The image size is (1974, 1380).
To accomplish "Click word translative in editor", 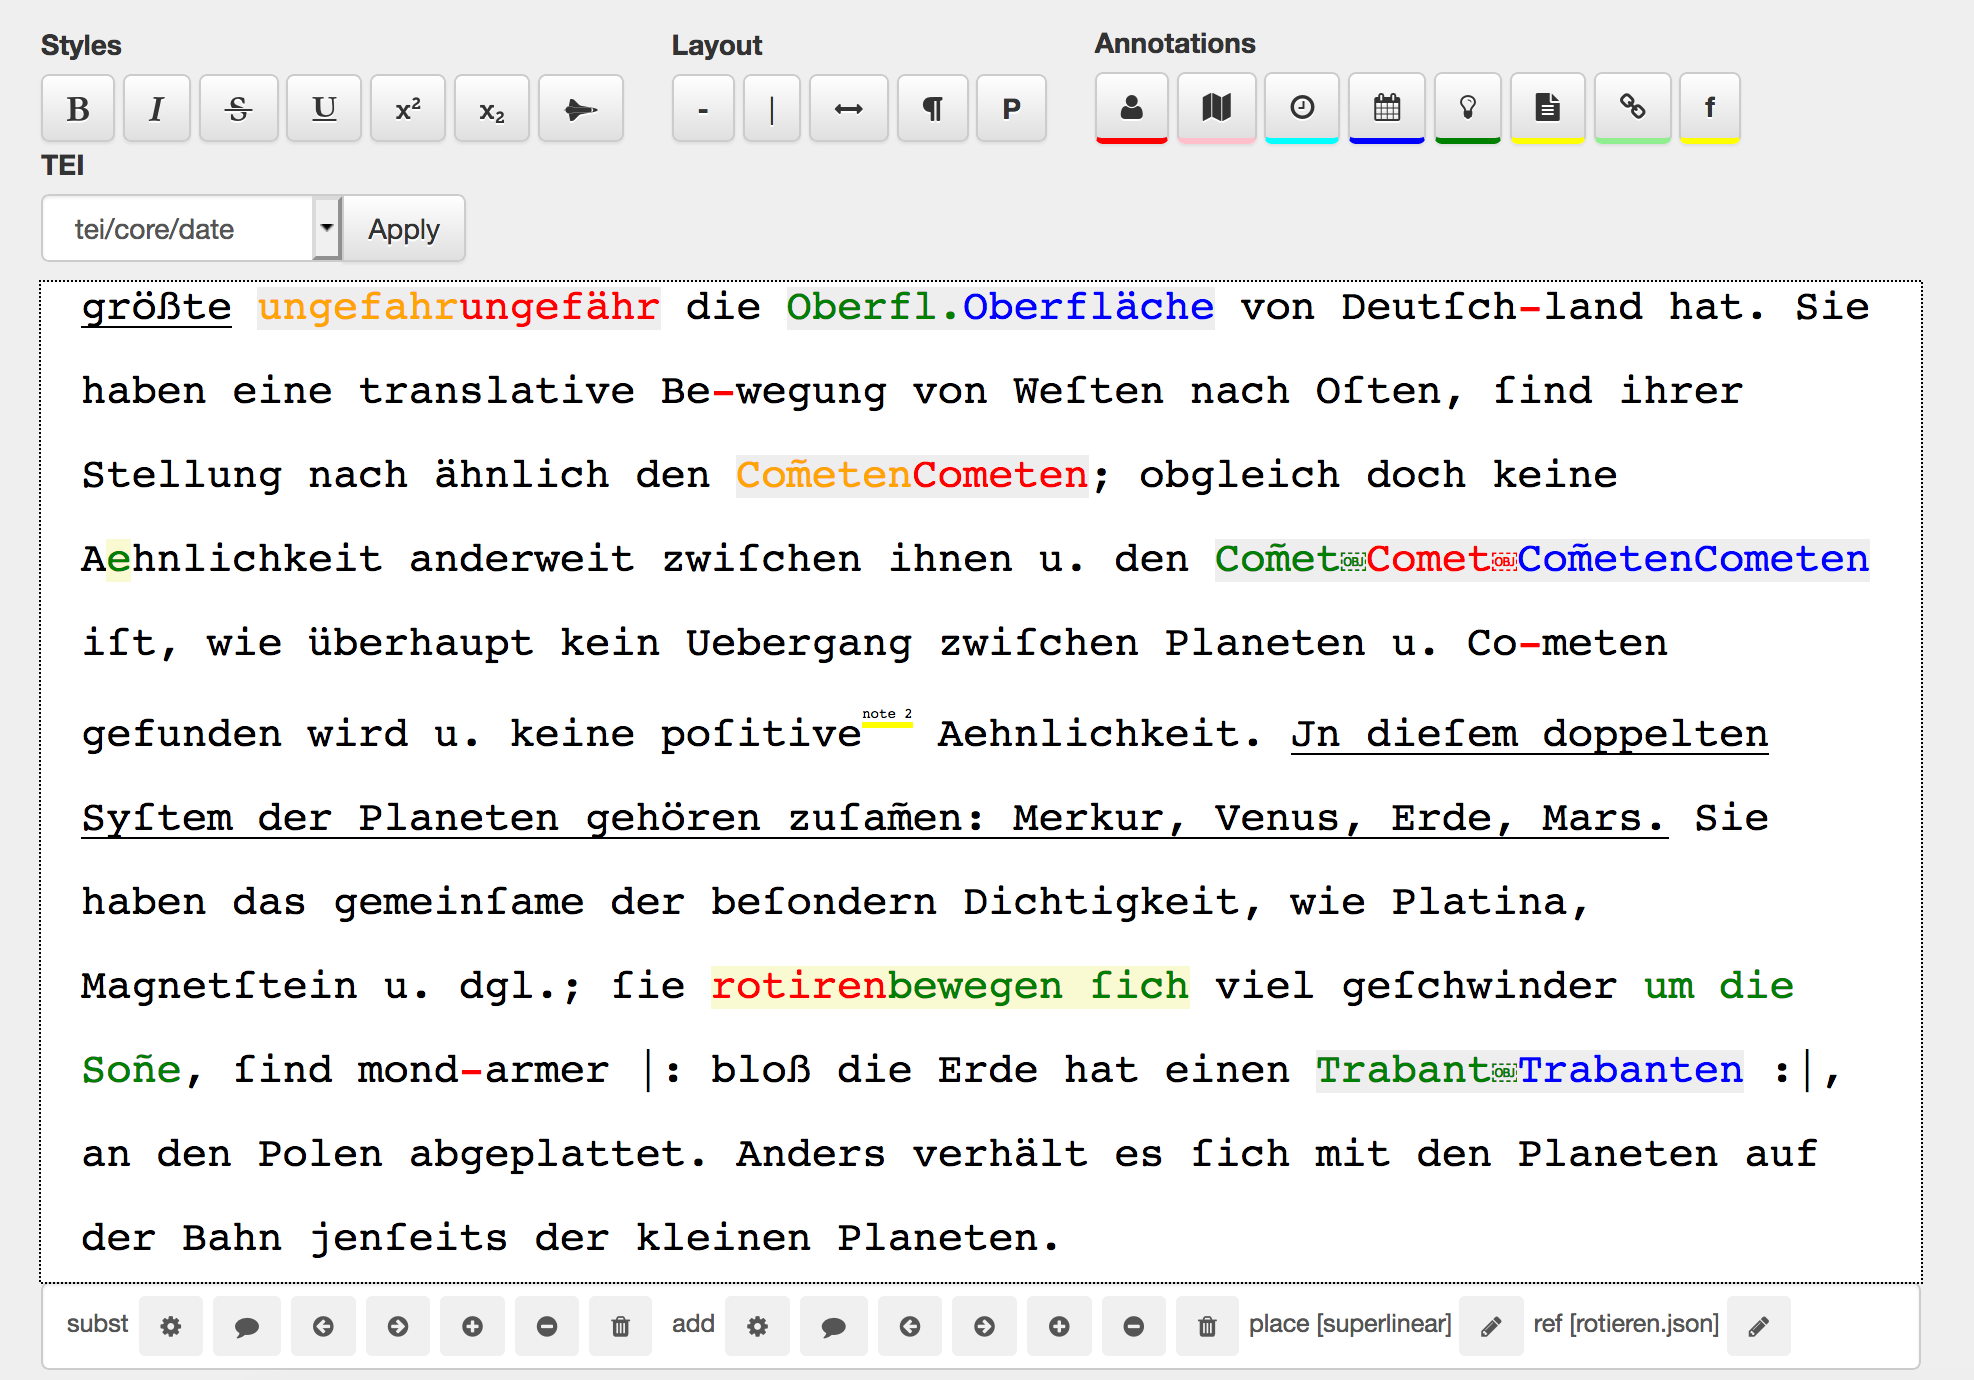I will coord(497,391).
